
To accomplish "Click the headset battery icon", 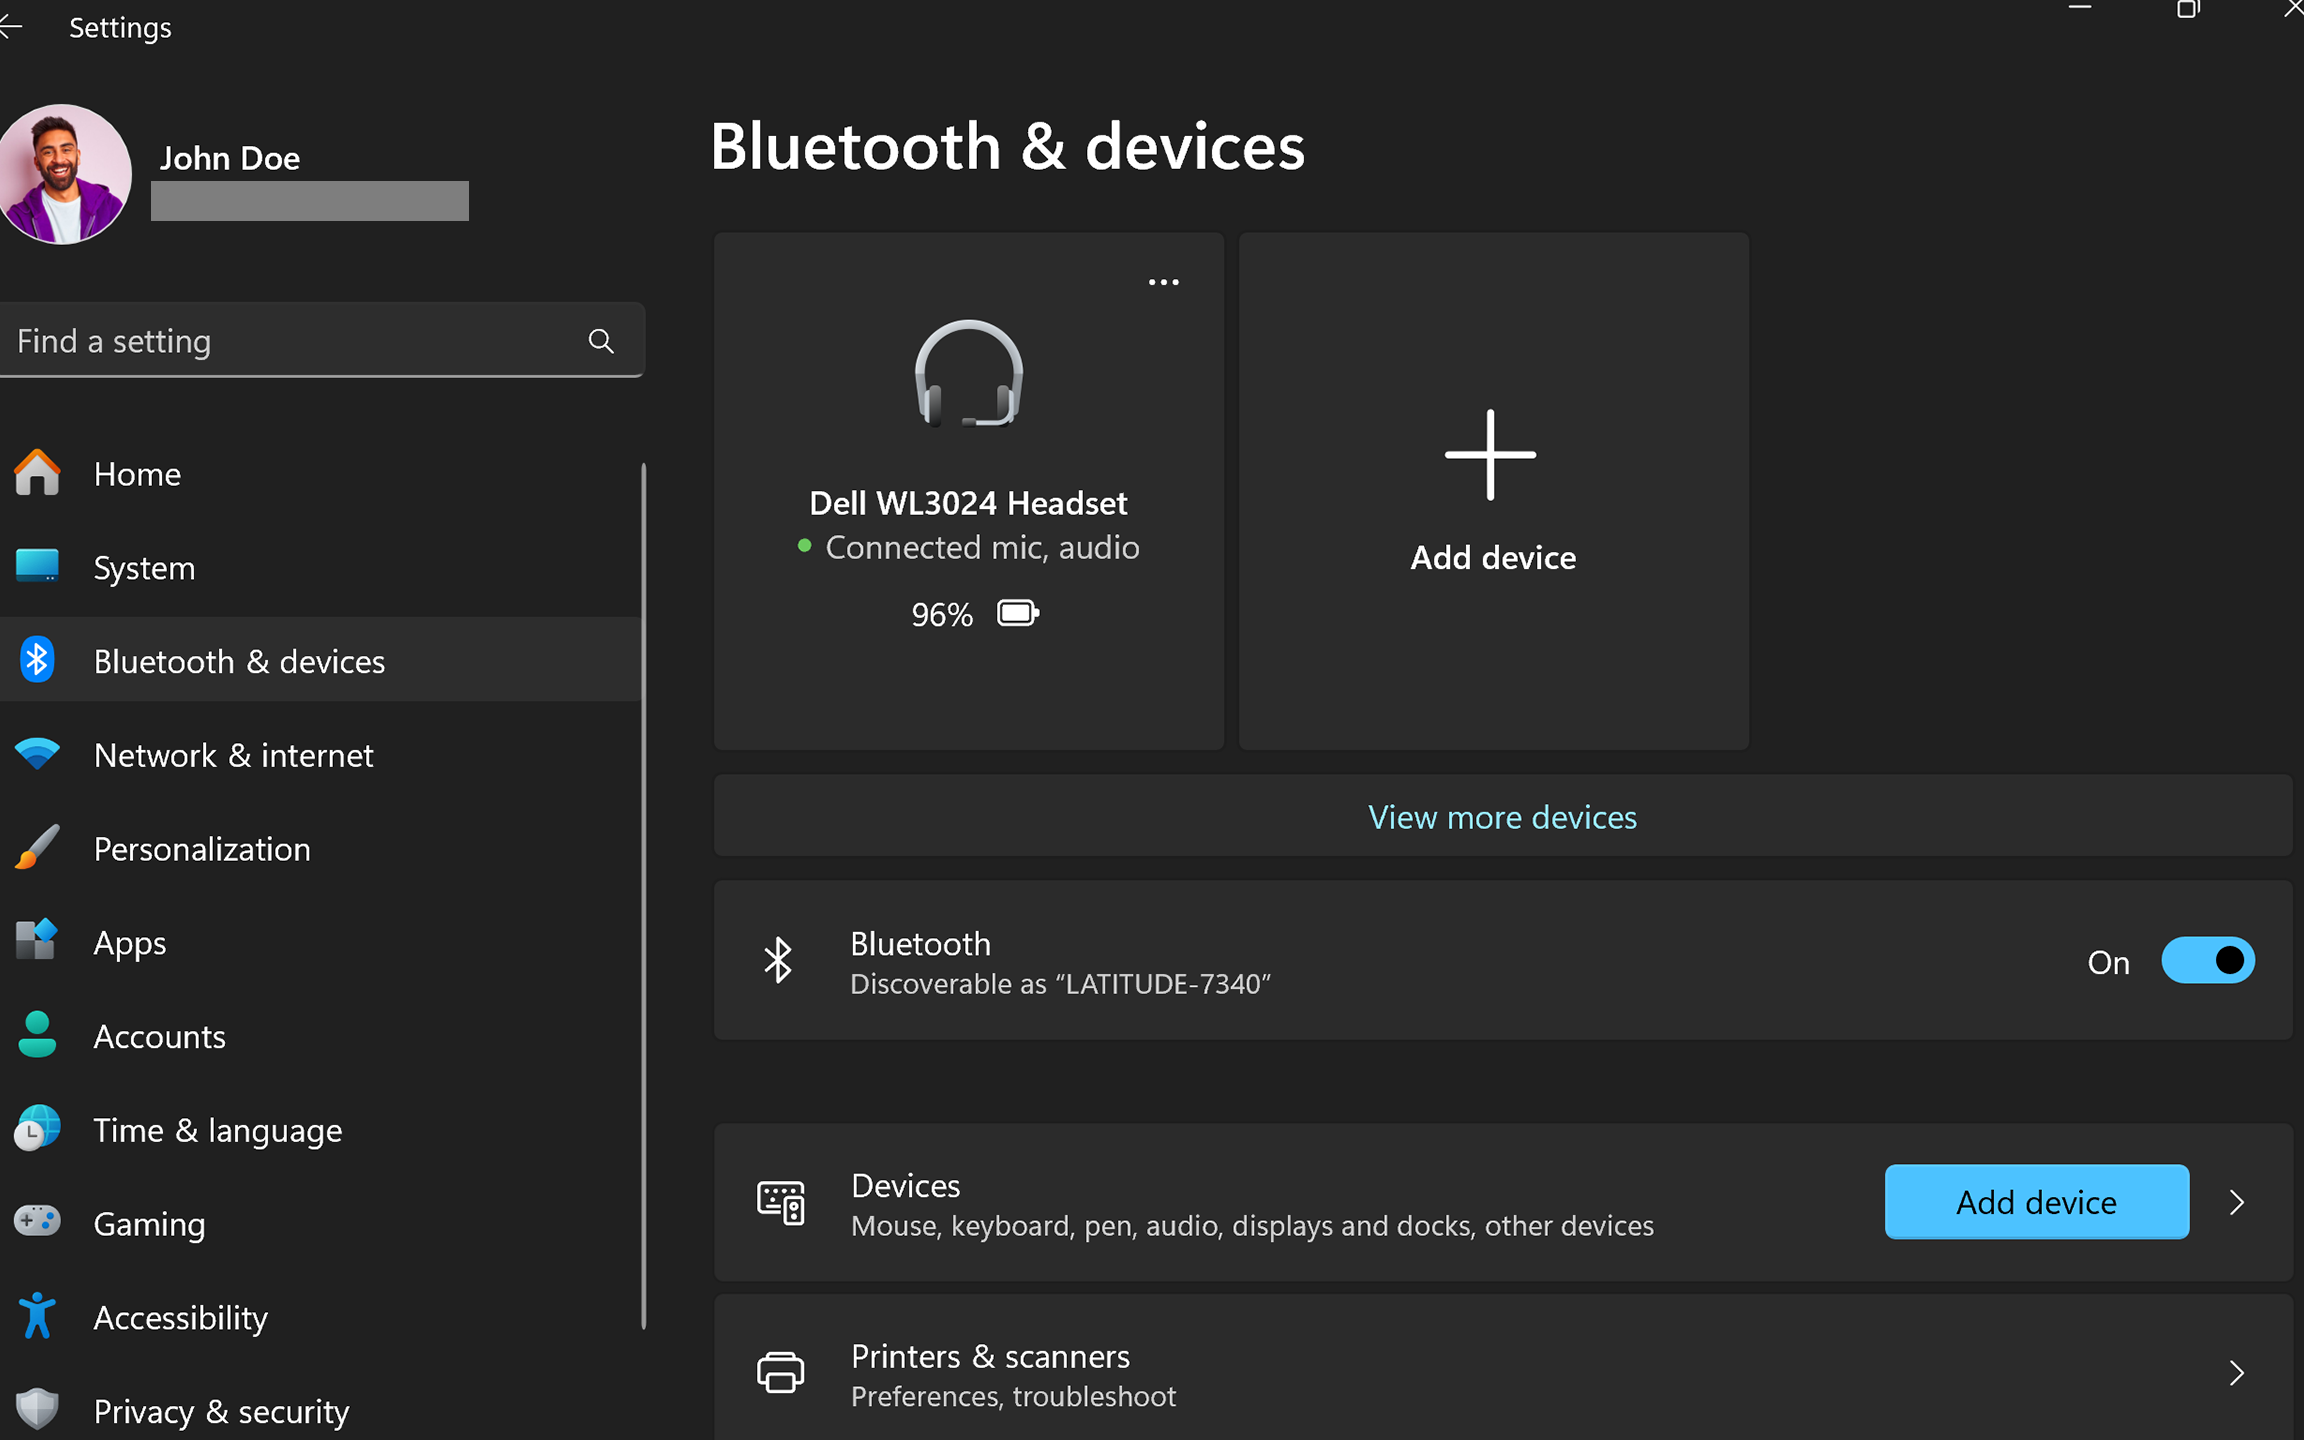I will click(x=1018, y=613).
